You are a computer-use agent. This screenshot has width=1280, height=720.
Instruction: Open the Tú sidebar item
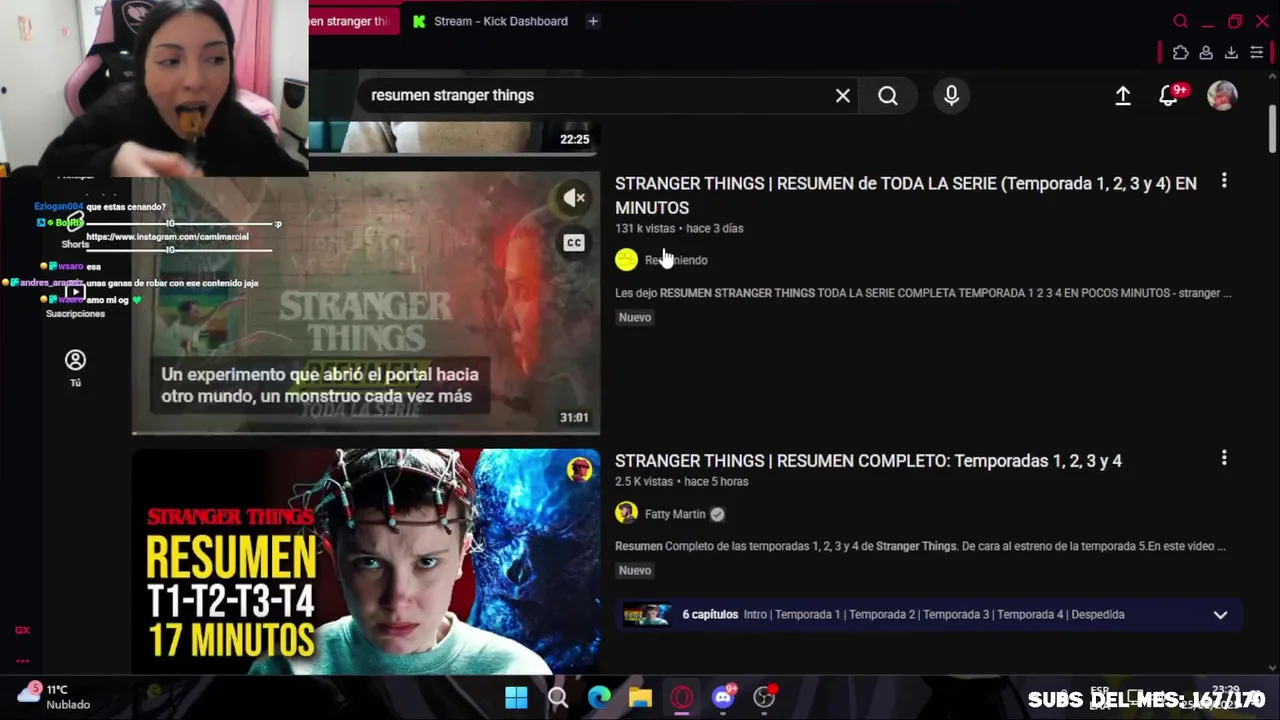75,368
